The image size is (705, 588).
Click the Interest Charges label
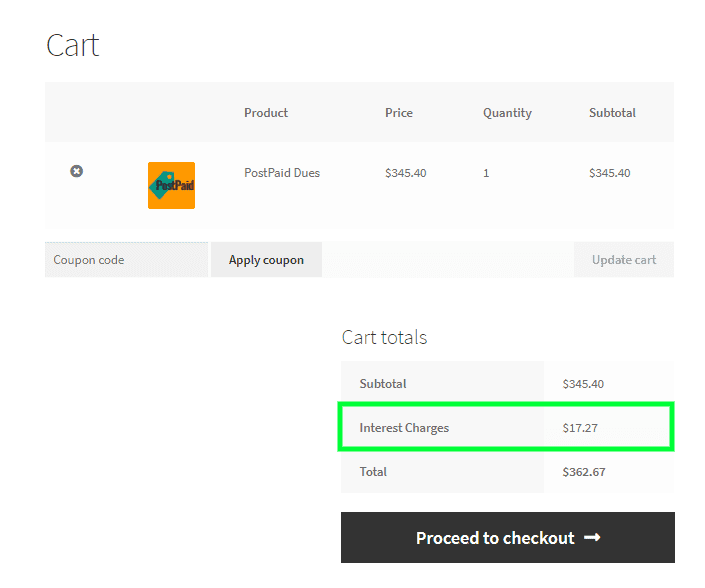pos(404,428)
